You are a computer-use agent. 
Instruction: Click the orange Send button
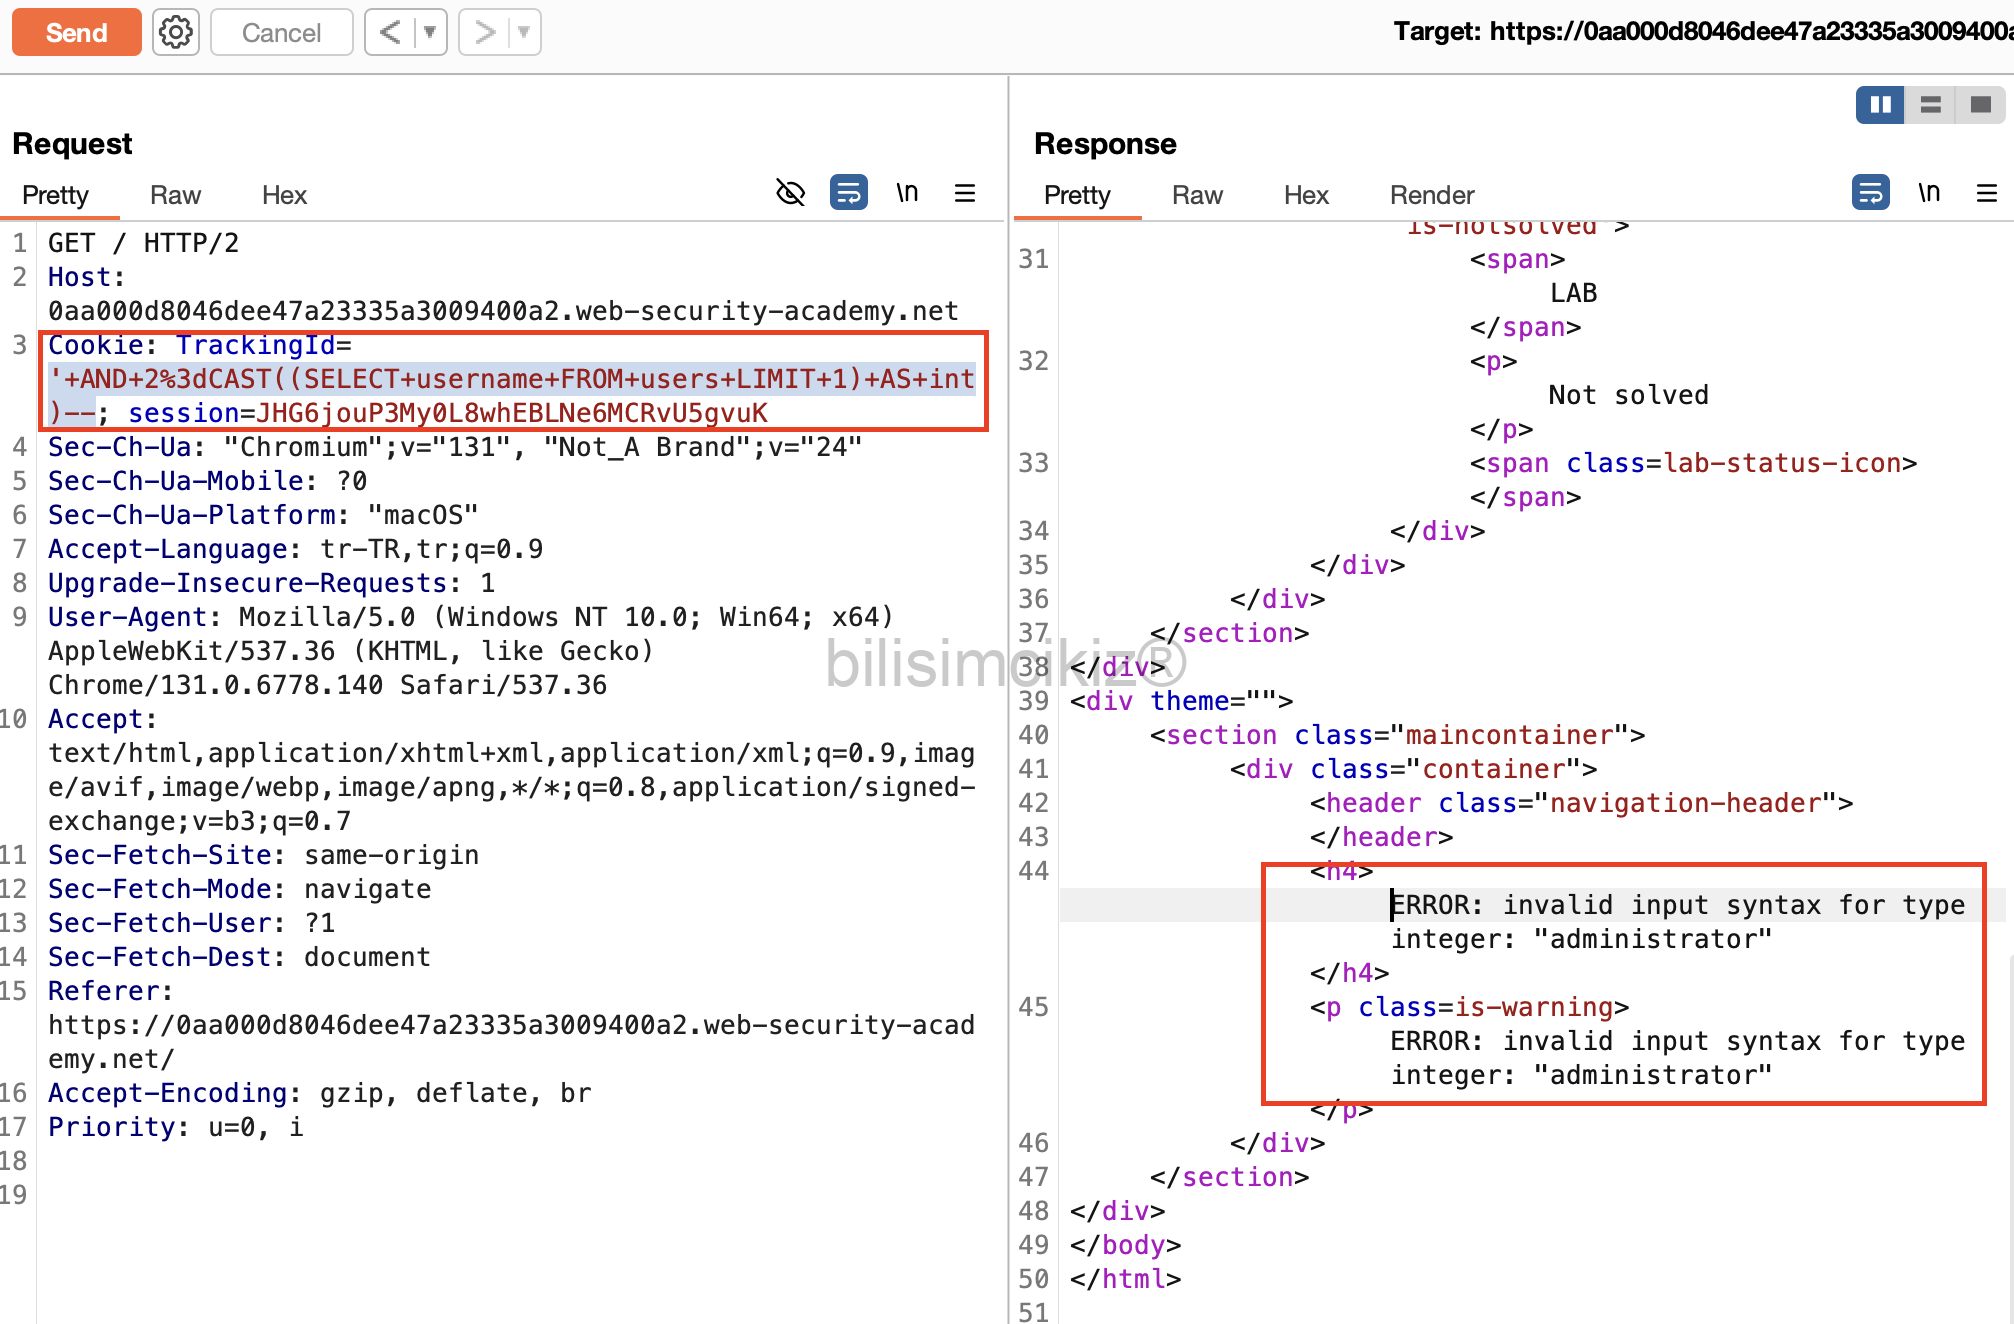coord(76,32)
